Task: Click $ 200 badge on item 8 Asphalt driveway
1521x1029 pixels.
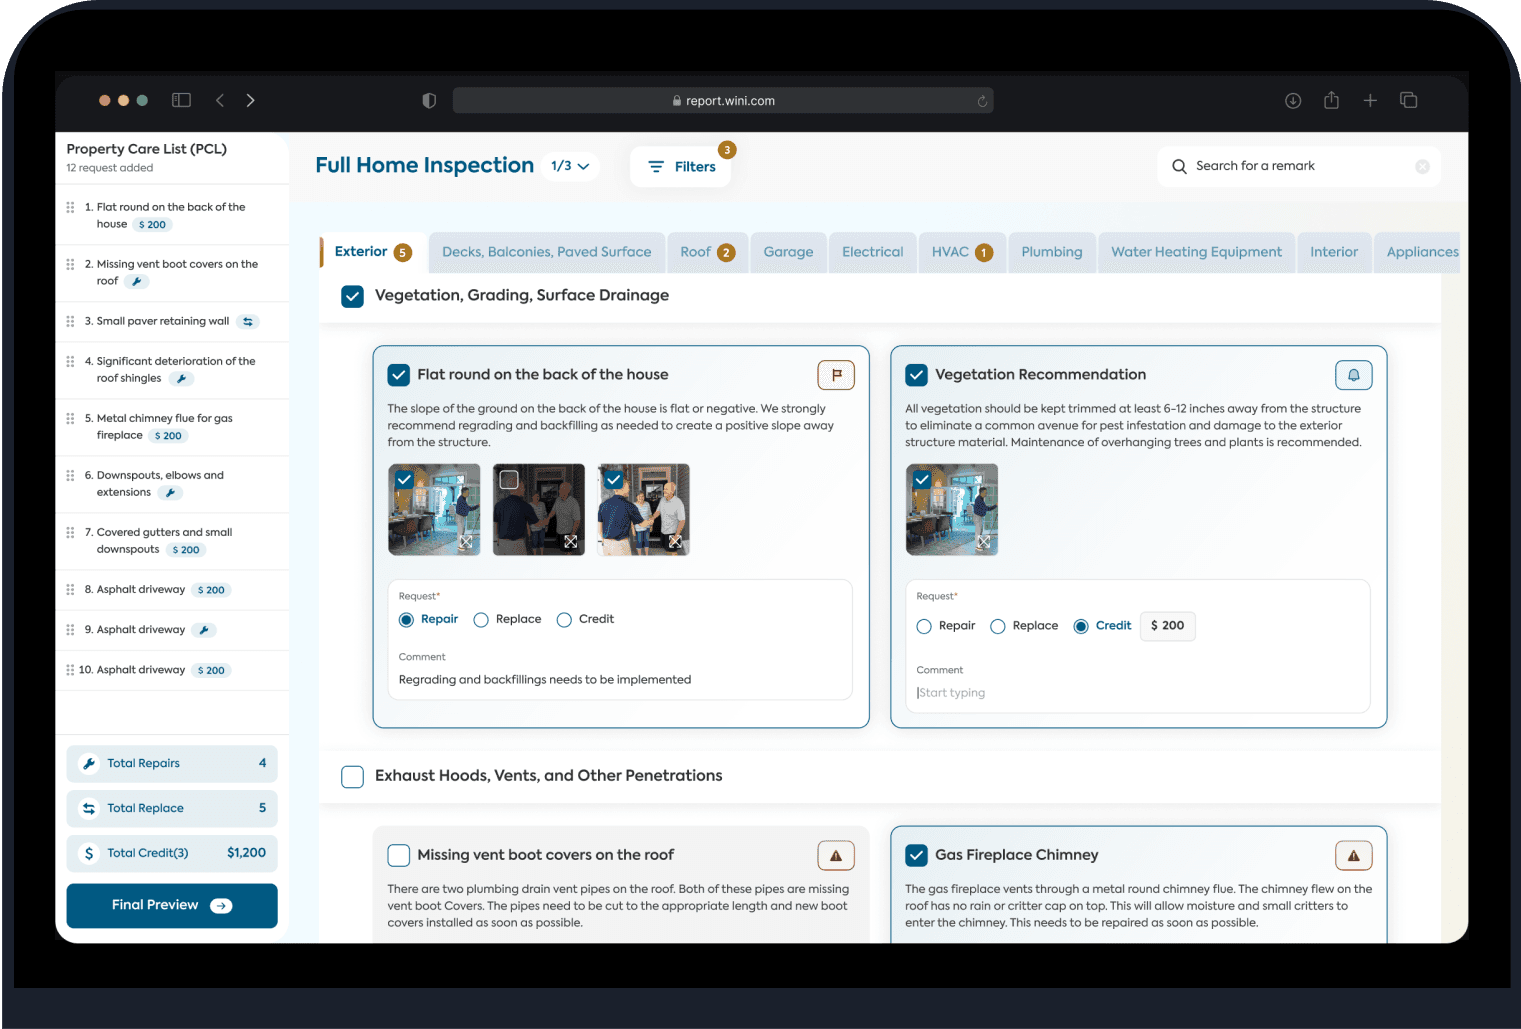Action: pyautogui.click(x=211, y=591)
